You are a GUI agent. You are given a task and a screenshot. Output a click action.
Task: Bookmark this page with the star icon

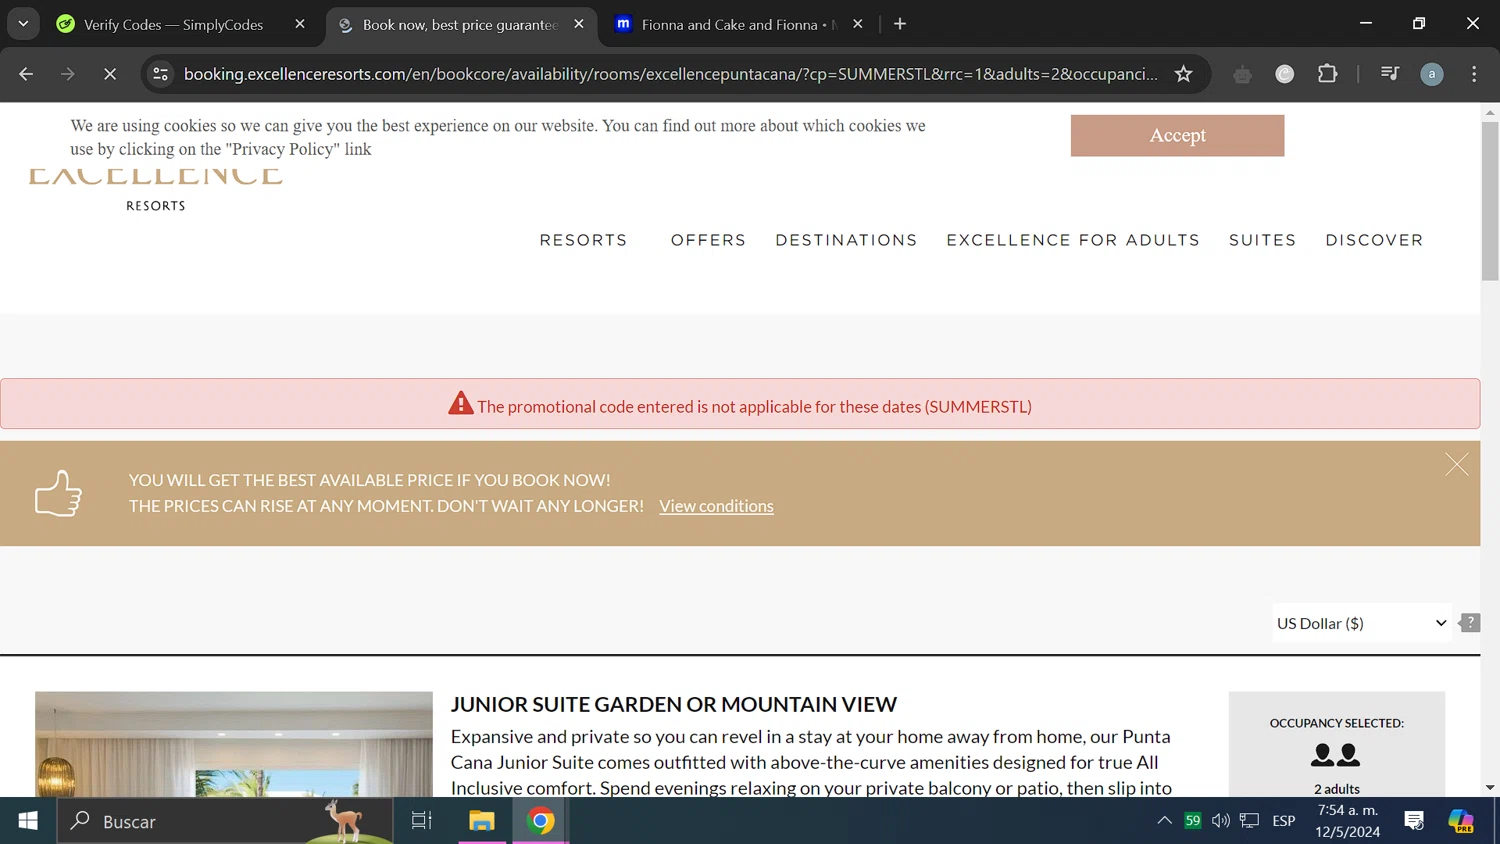pos(1183,74)
